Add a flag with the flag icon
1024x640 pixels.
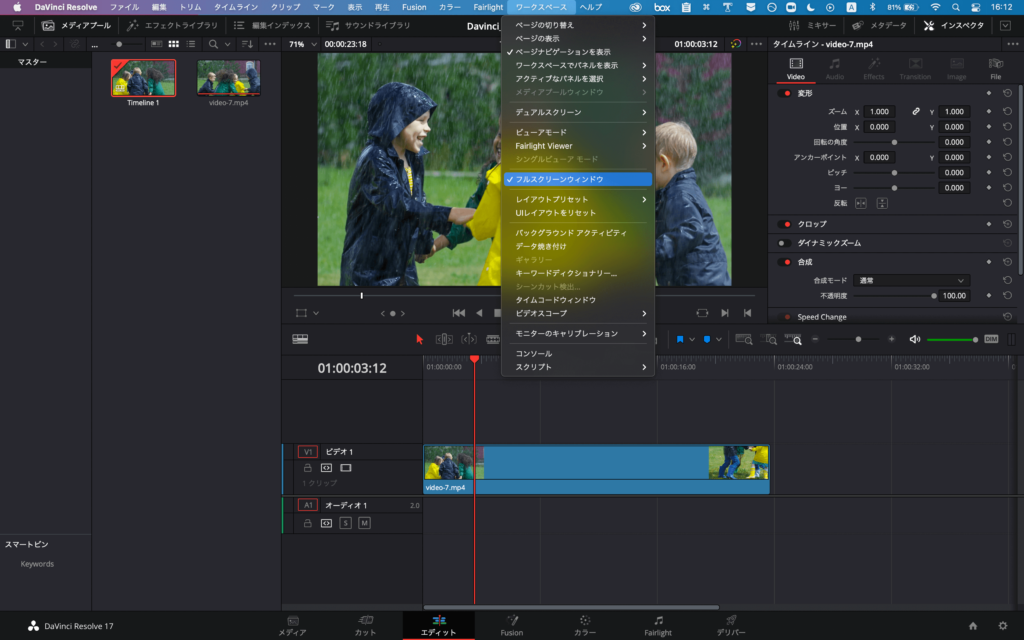coord(680,339)
